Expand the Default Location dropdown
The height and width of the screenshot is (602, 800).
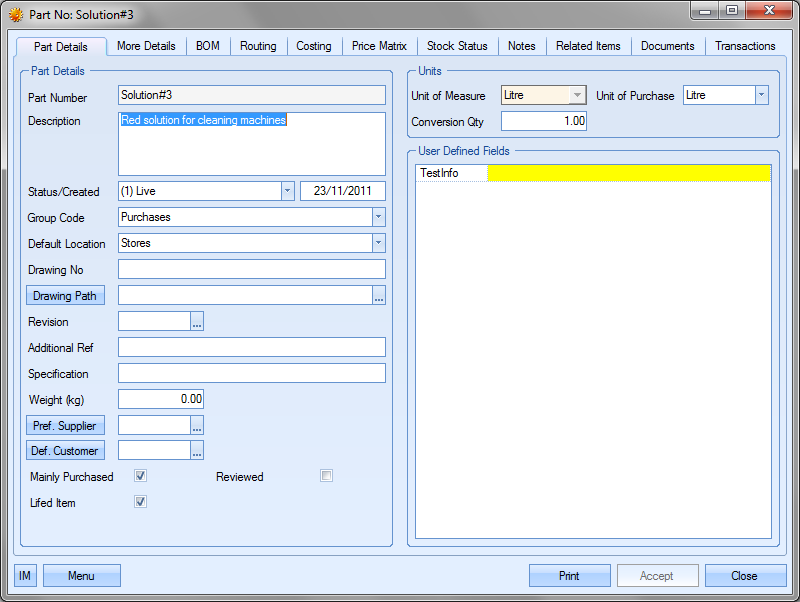[x=378, y=243]
